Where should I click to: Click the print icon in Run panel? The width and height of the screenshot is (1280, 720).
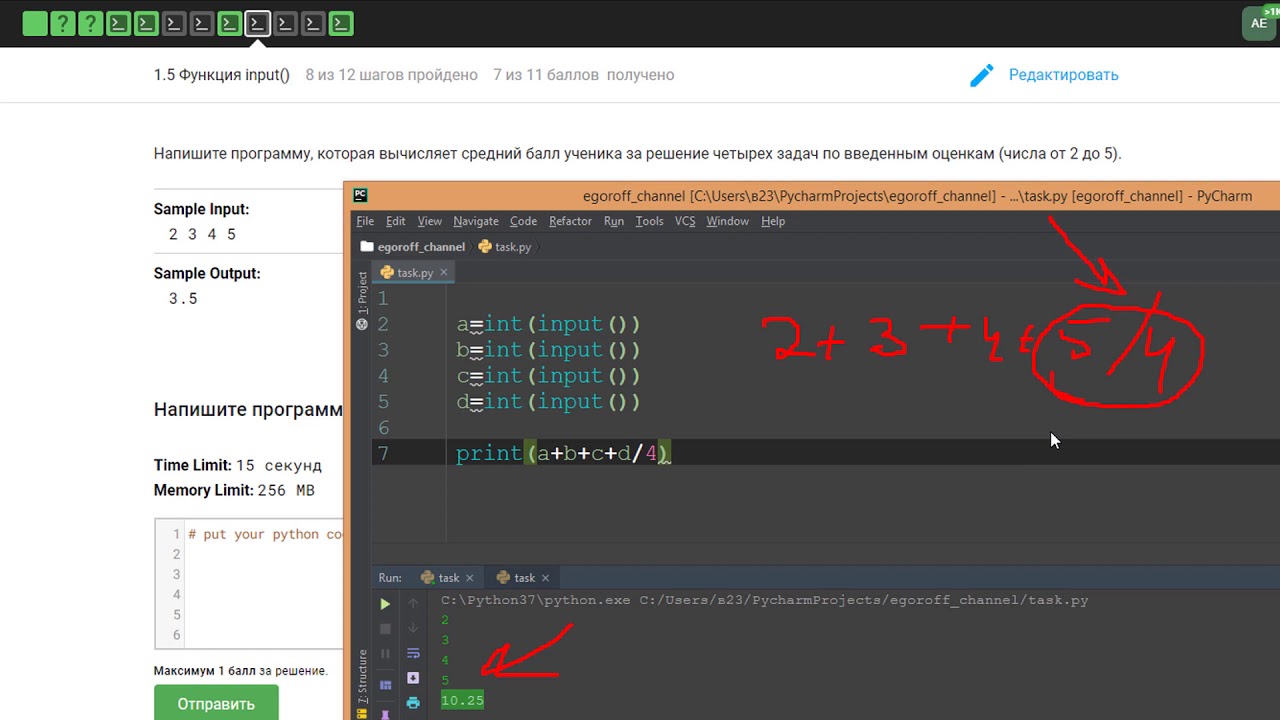[x=413, y=703]
